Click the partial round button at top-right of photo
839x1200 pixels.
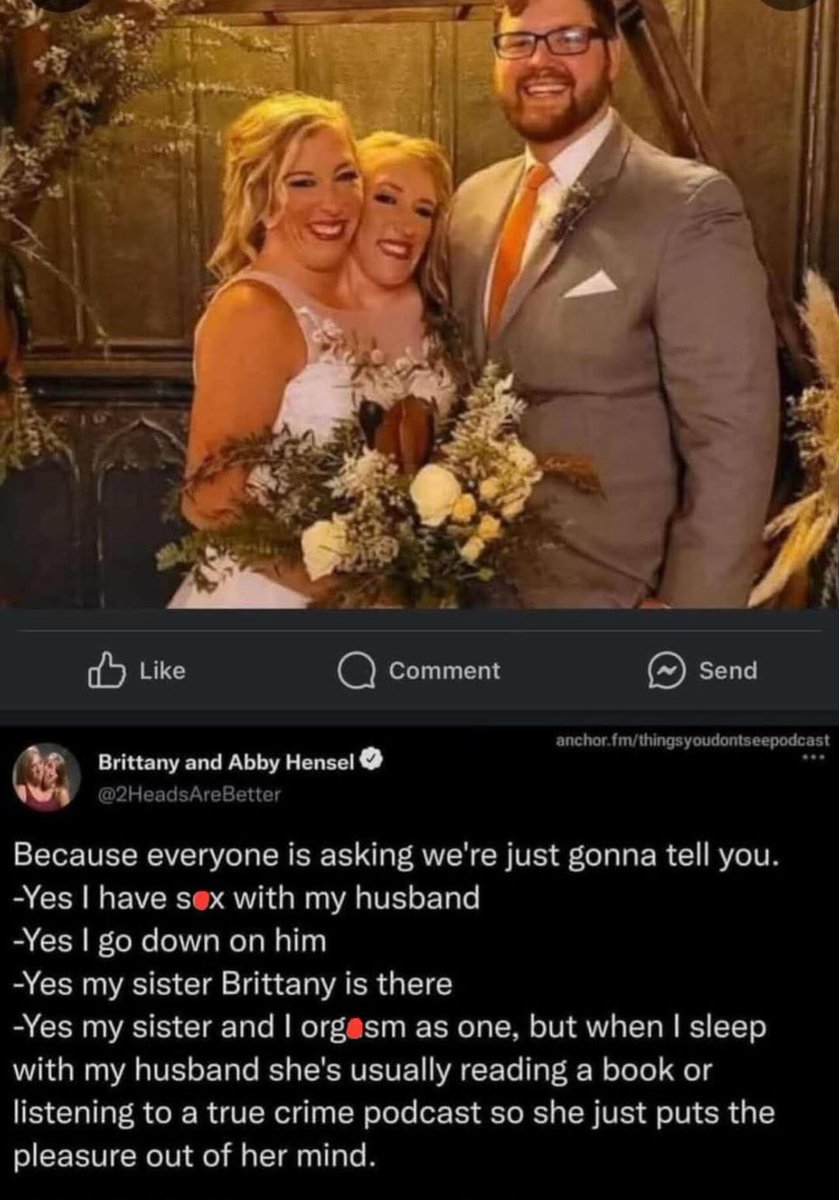(791, 4)
